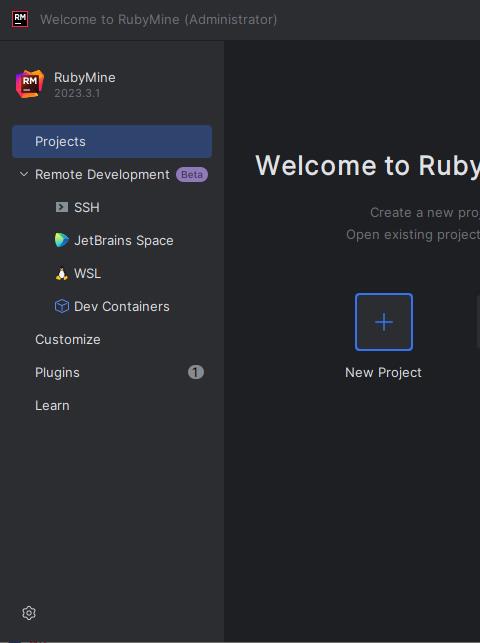Switch to the Learn tab
The image size is (480, 643).
tap(52, 406)
